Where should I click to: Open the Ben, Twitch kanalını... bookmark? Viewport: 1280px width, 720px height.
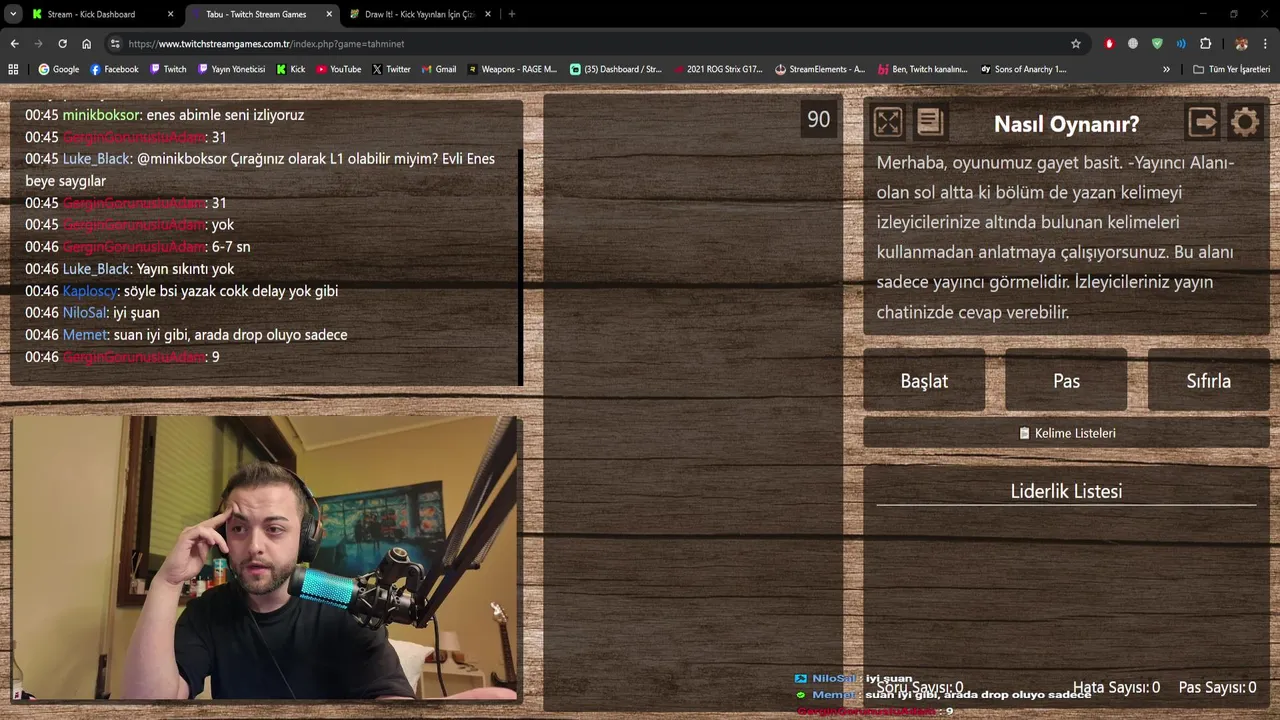click(x=922, y=69)
